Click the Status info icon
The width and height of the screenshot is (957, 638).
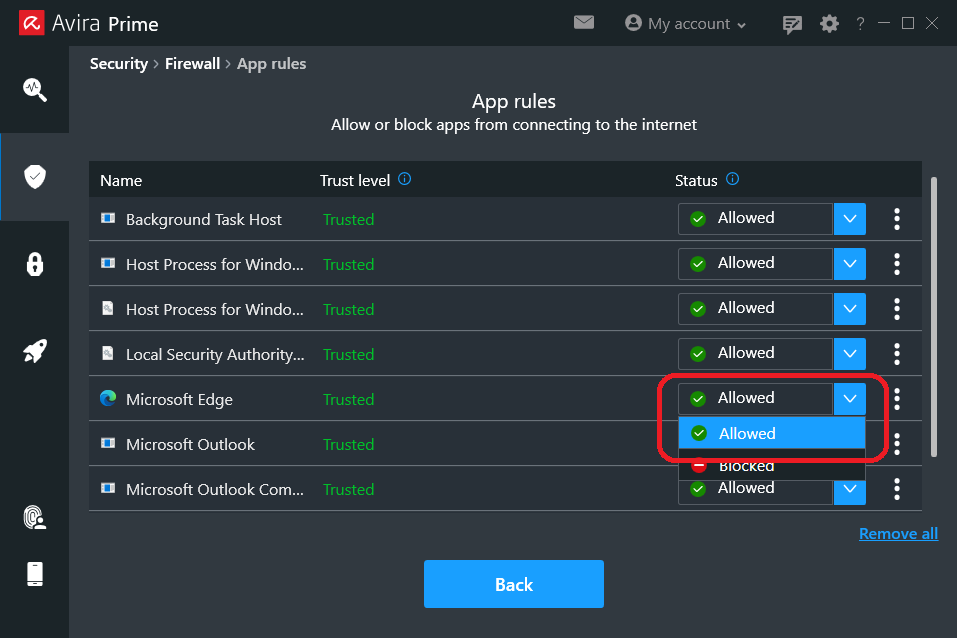(x=732, y=179)
